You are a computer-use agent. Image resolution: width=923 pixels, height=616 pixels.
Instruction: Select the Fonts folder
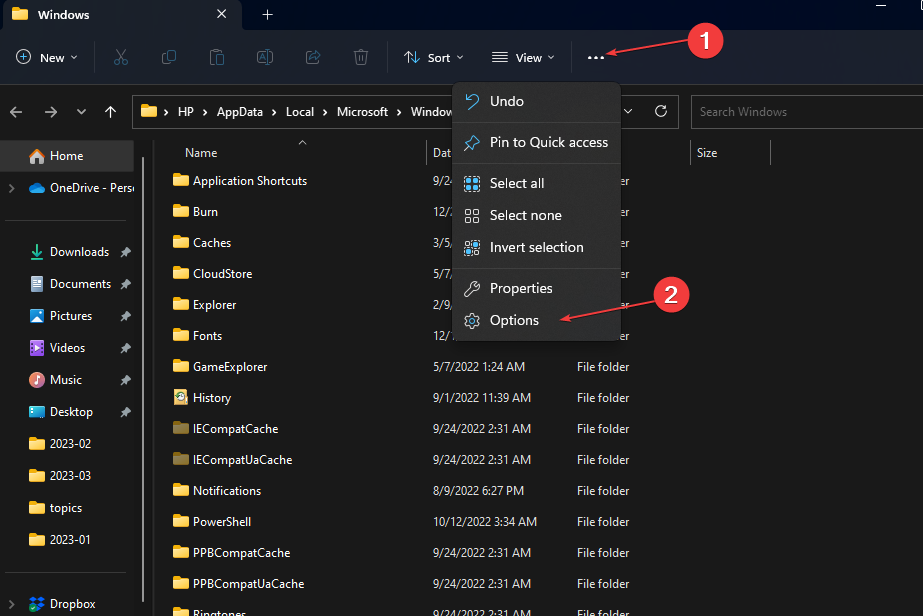pyautogui.click(x=207, y=336)
